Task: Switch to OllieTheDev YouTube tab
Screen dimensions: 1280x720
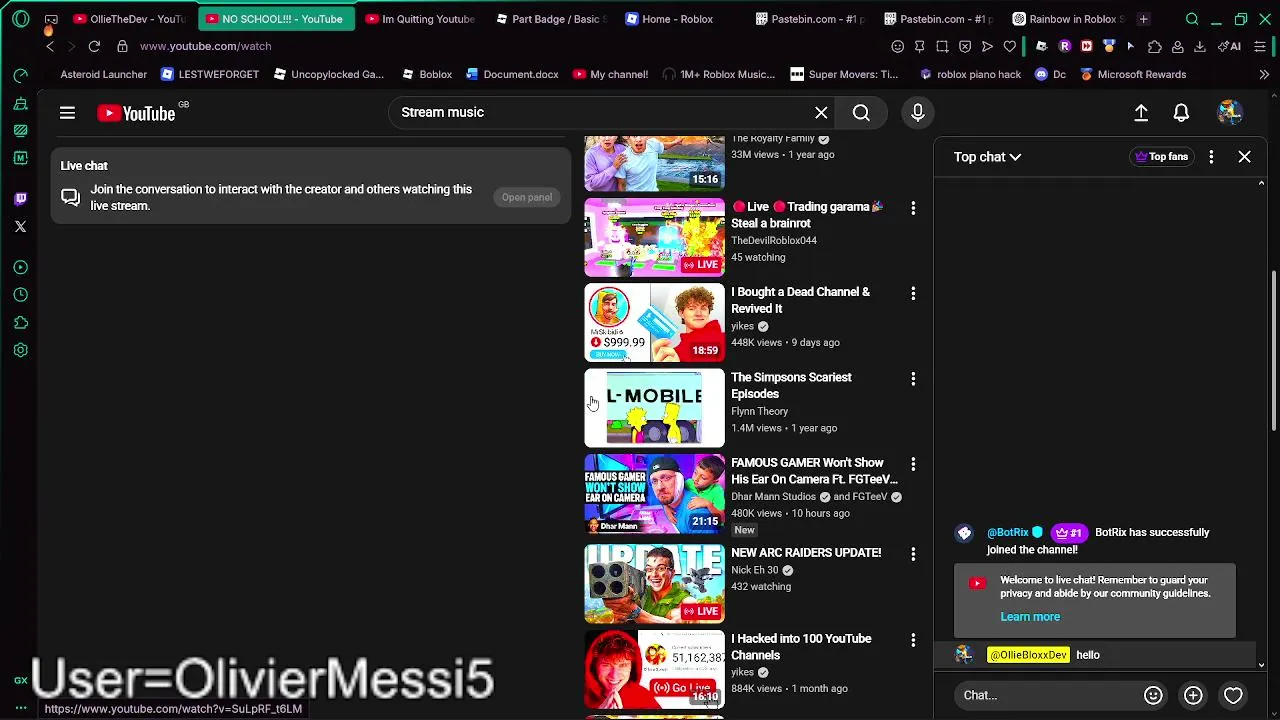Action: coord(131,19)
